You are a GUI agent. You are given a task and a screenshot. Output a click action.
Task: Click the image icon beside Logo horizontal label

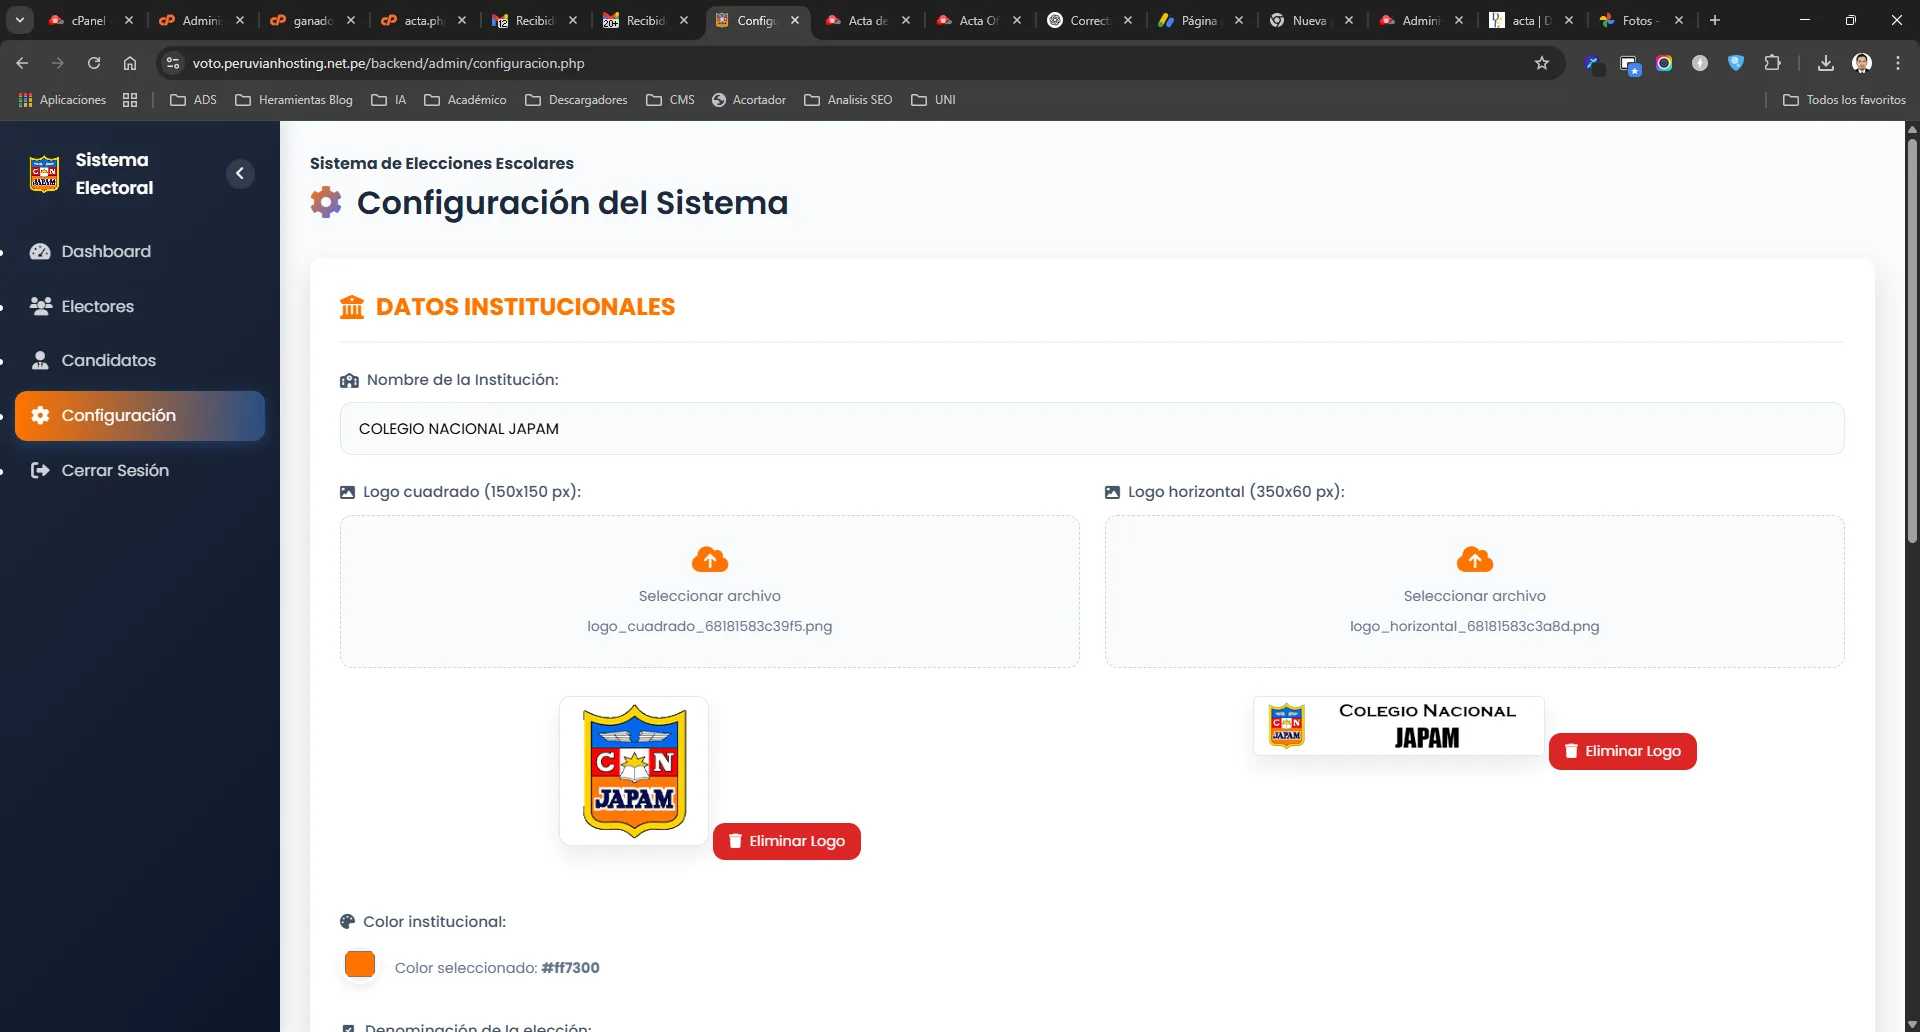click(1112, 492)
